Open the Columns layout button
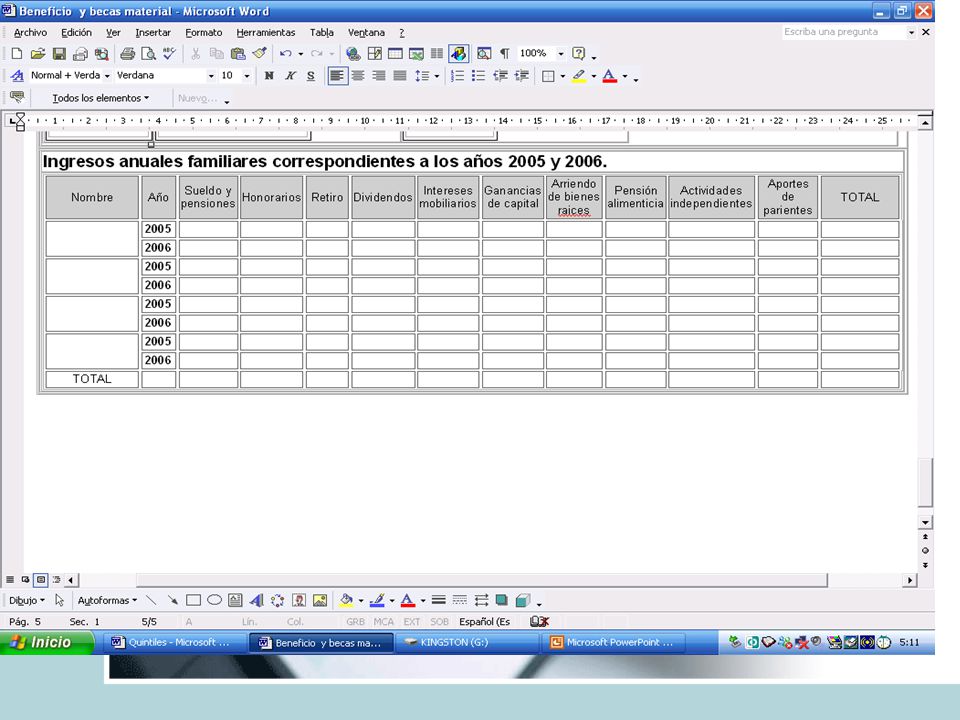The width and height of the screenshot is (960, 720). click(x=437, y=54)
